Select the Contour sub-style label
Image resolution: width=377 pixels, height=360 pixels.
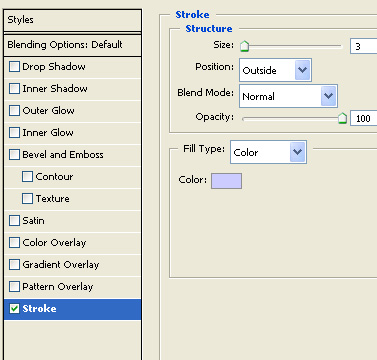[54, 177]
